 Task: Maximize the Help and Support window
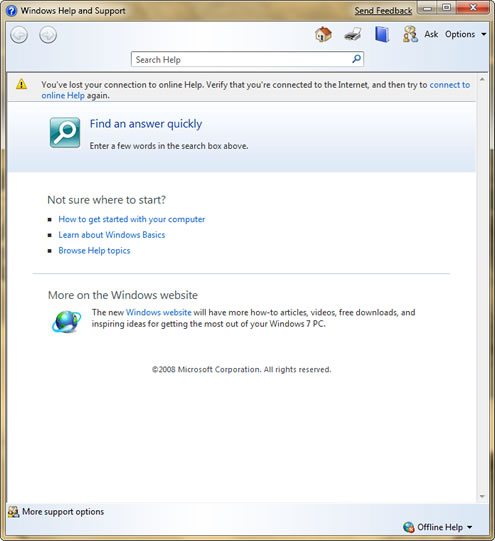tap(446, 8)
